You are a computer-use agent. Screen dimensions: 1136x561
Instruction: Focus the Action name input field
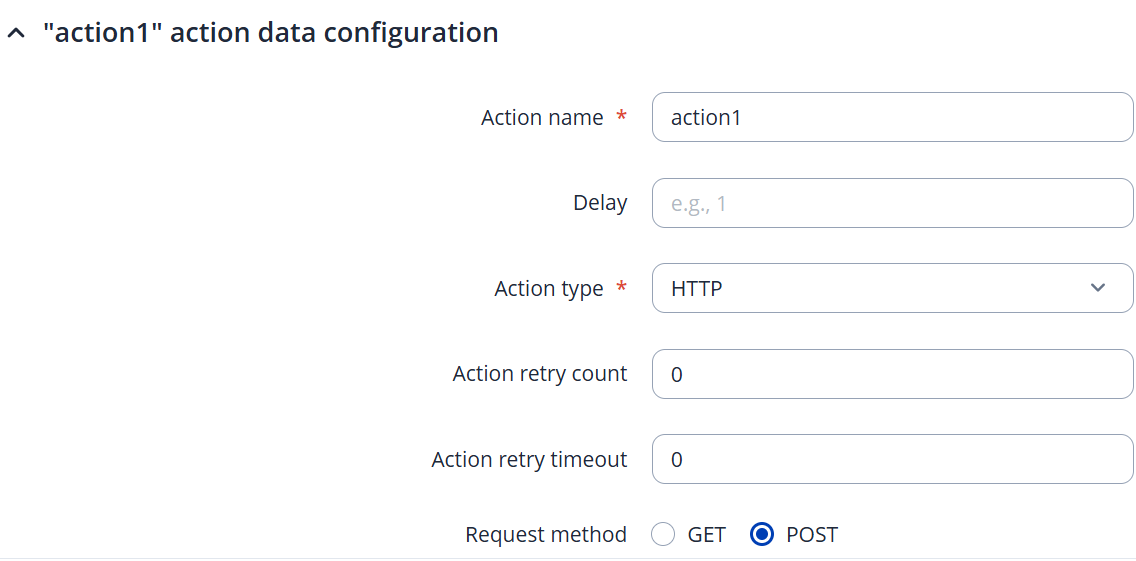click(x=891, y=118)
